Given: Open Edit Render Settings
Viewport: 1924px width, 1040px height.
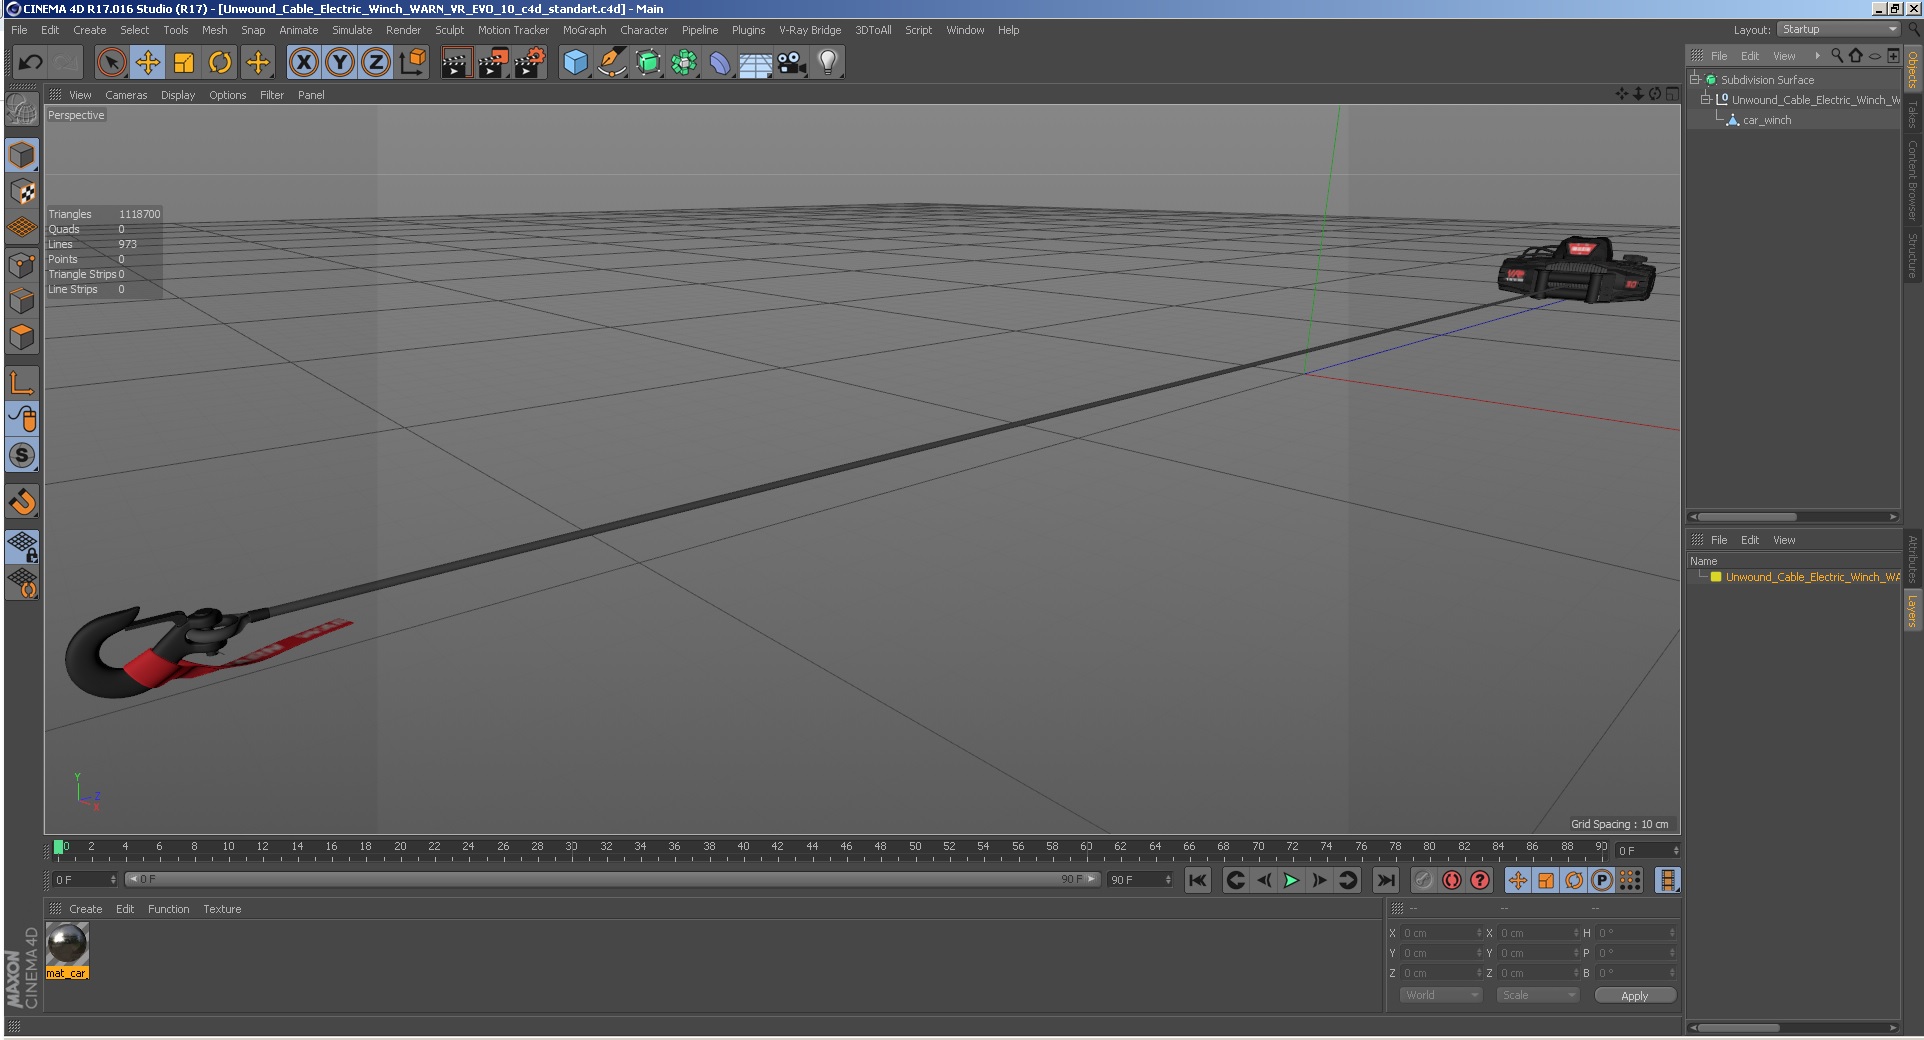Looking at the screenshot, I should (530, 63).
